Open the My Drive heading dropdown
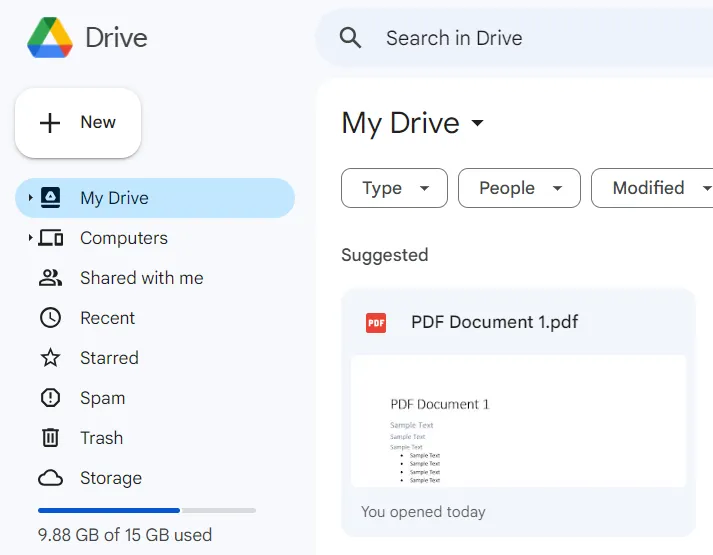The width and height of the screenshot is (713, 555). point(477,123)
